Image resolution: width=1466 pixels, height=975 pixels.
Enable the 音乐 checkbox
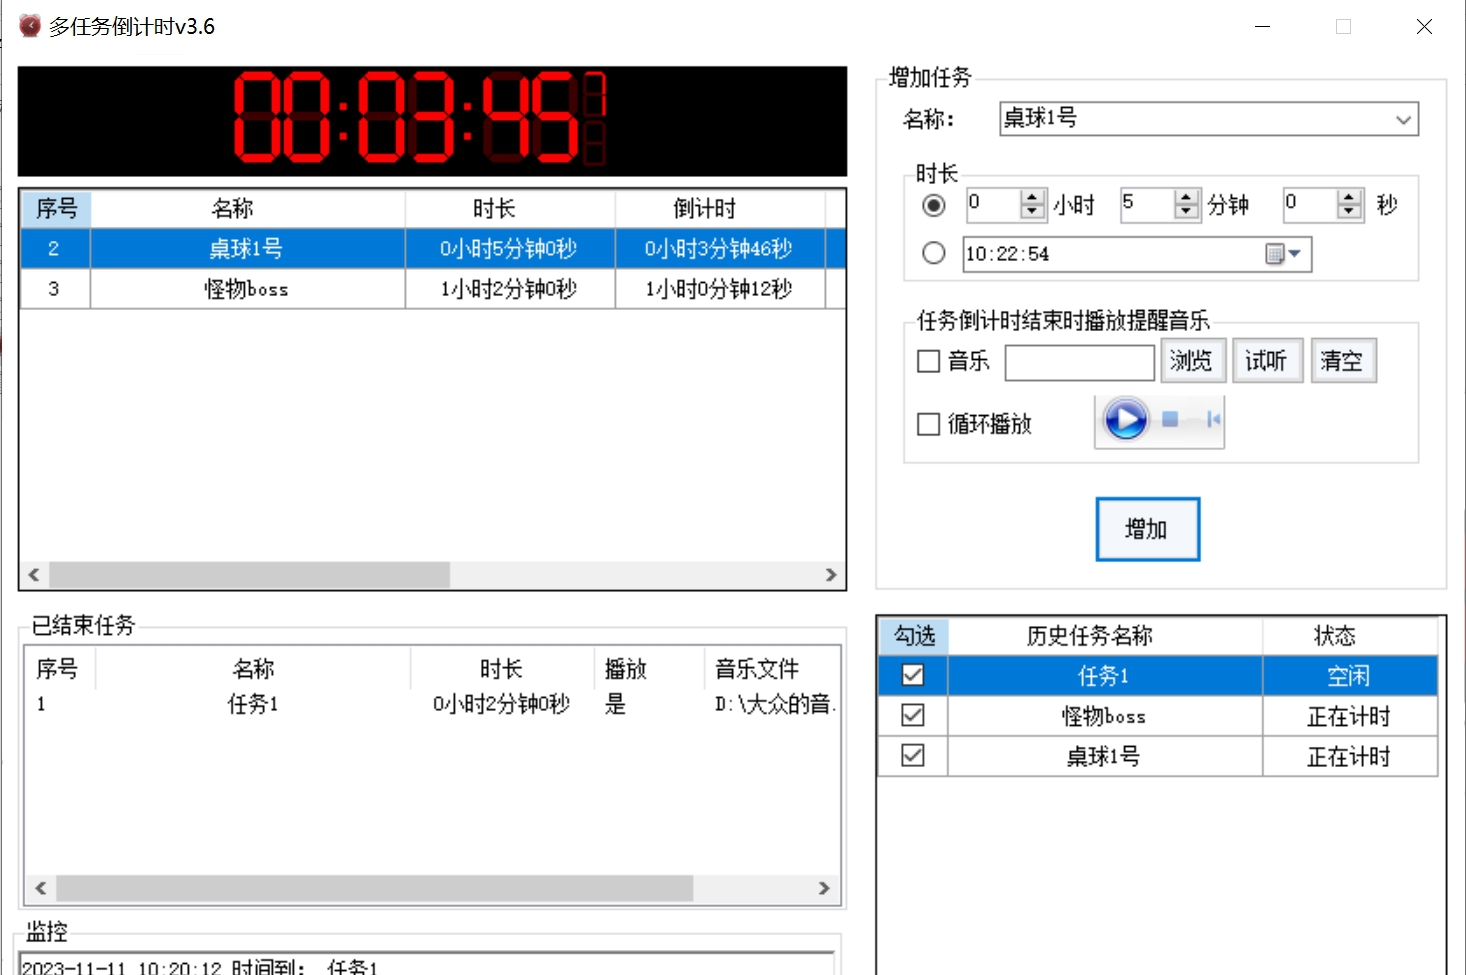[x=929, y=361]
